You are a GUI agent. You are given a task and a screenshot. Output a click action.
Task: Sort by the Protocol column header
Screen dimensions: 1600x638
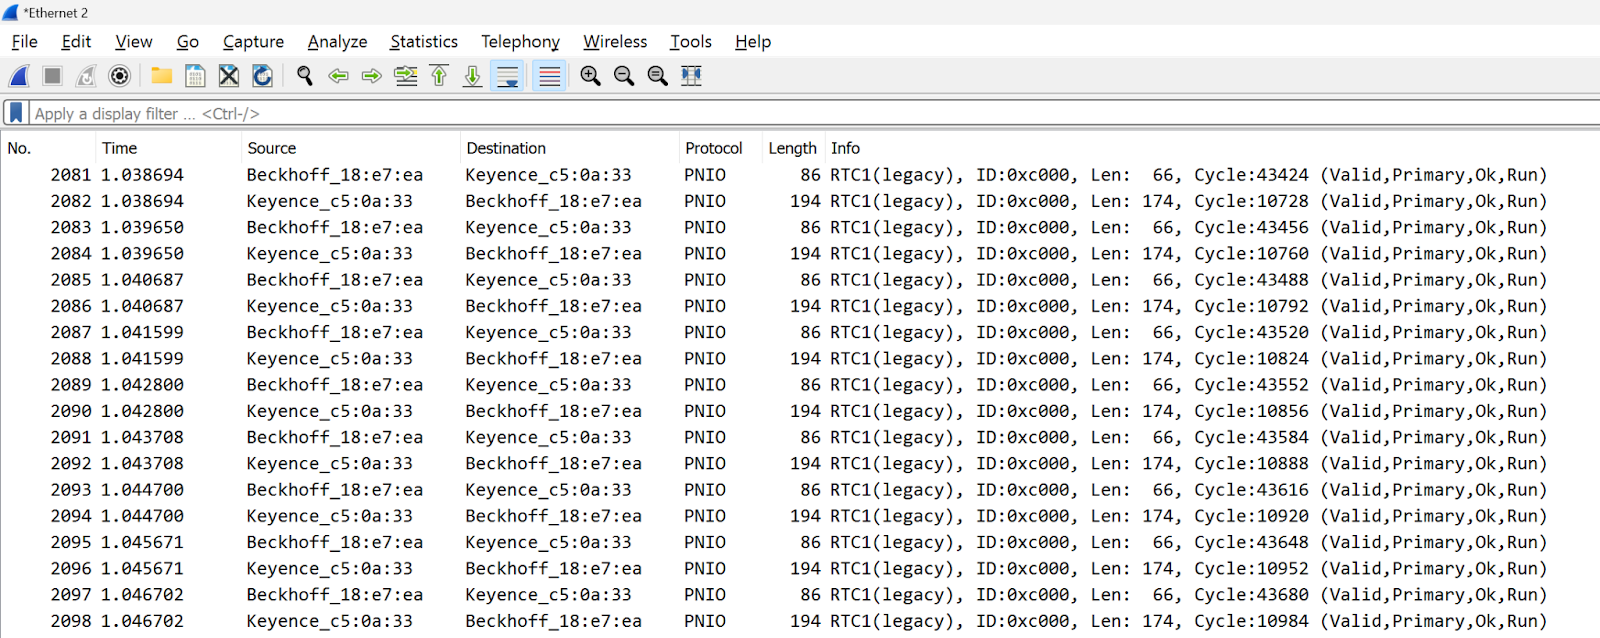coord(721,148)
